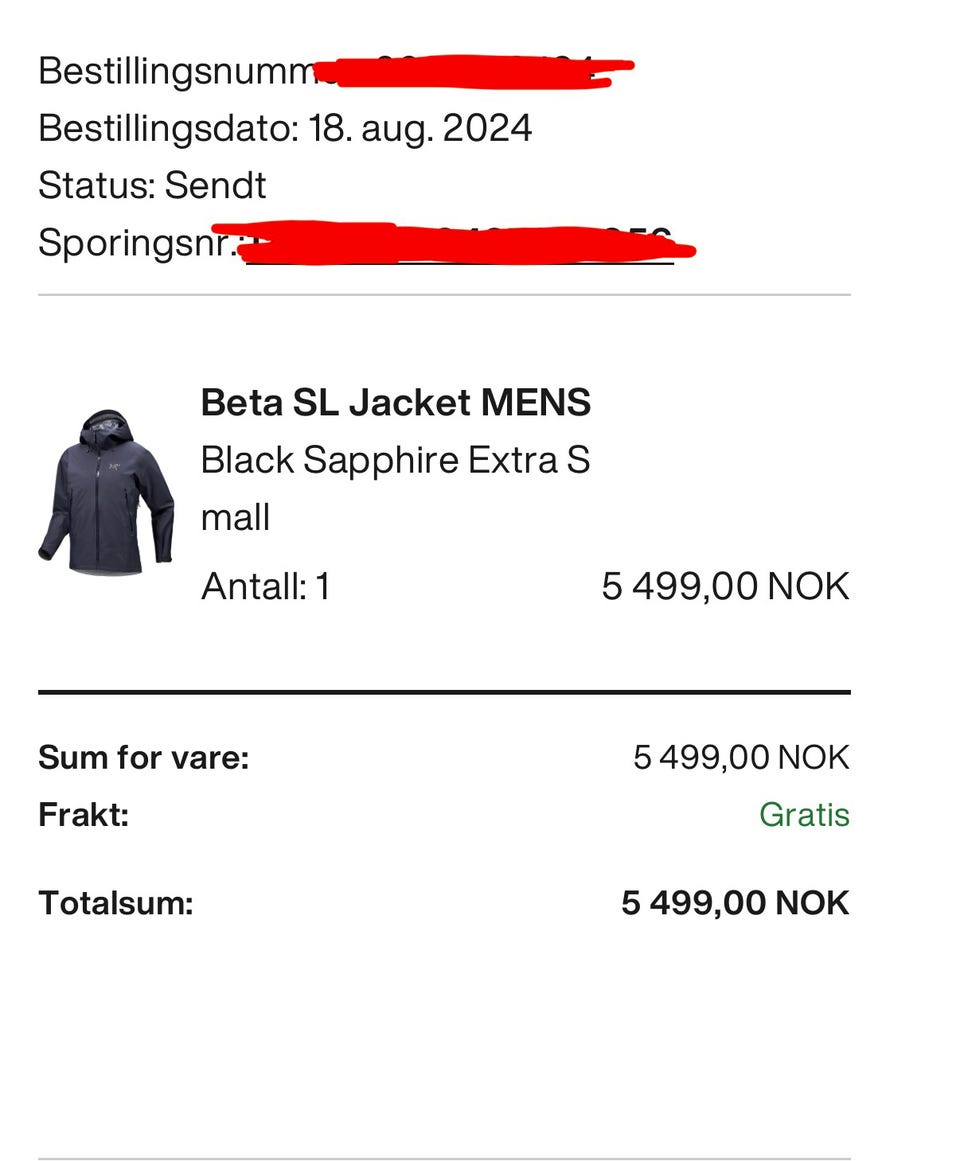Click the Beta SL Jacket product thumbnail
960x1161 pixels.
(x=106, y=492)
